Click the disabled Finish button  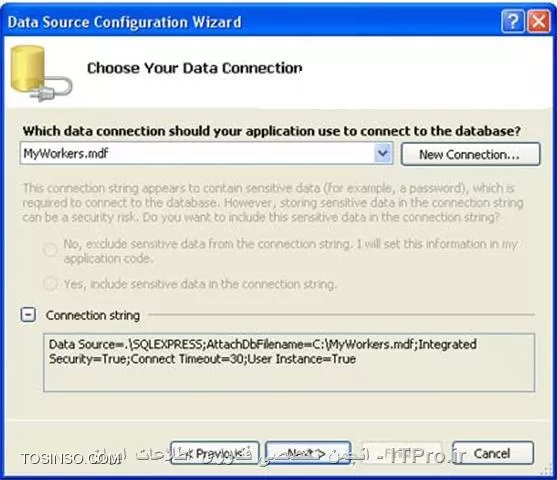(x=401, y=453)
